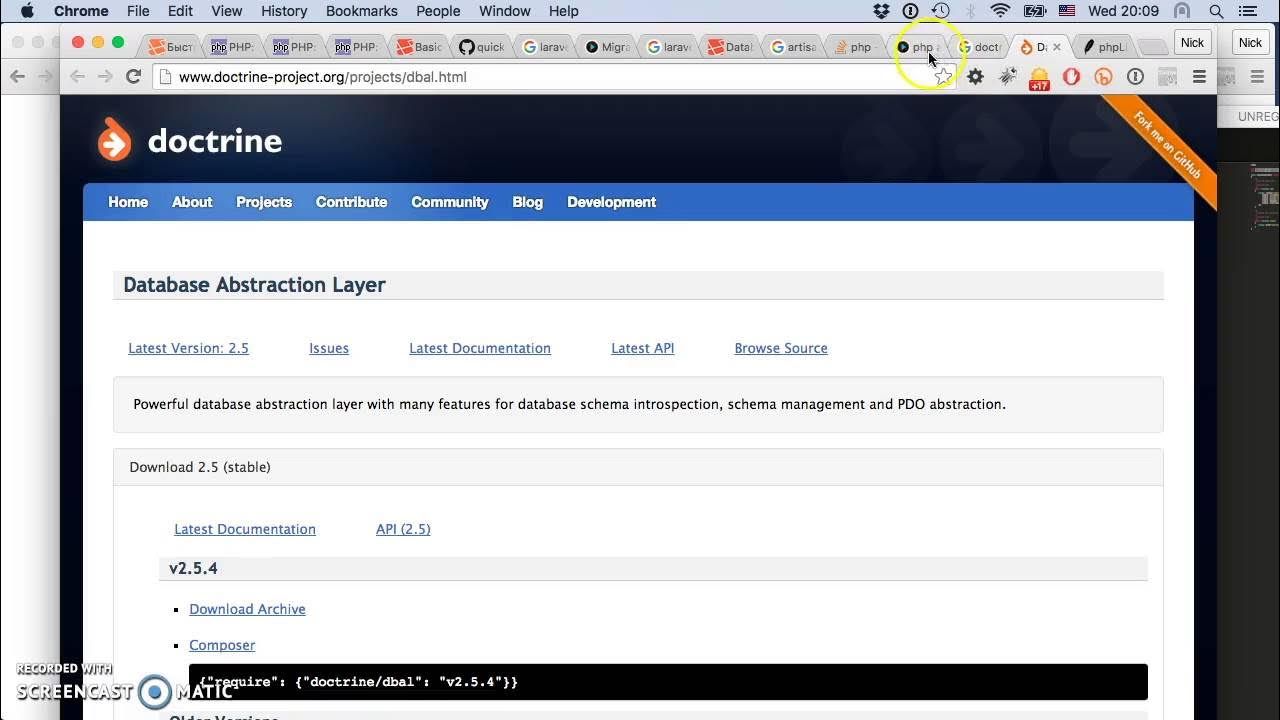Switch to the 'Datal' tab
Screen dimensions: 1280x720
pyautogui.click(x=731, y=47)
